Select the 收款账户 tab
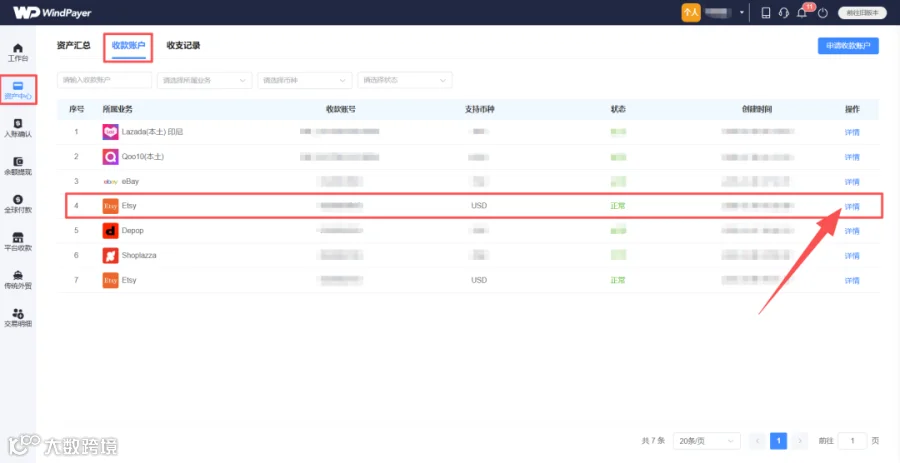 pyautogui.click(x=129, y=45)
